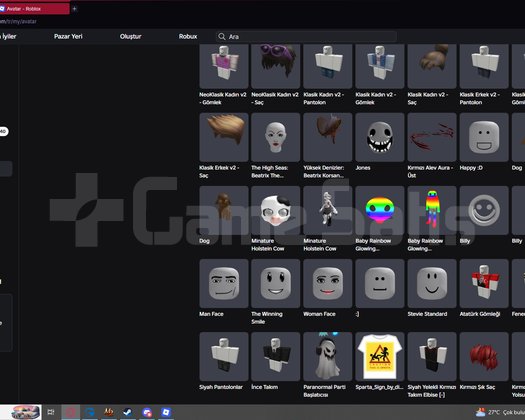Open the Steam icon in the taskbar
The width and height of the screenshot is (525, 420).
128,412
